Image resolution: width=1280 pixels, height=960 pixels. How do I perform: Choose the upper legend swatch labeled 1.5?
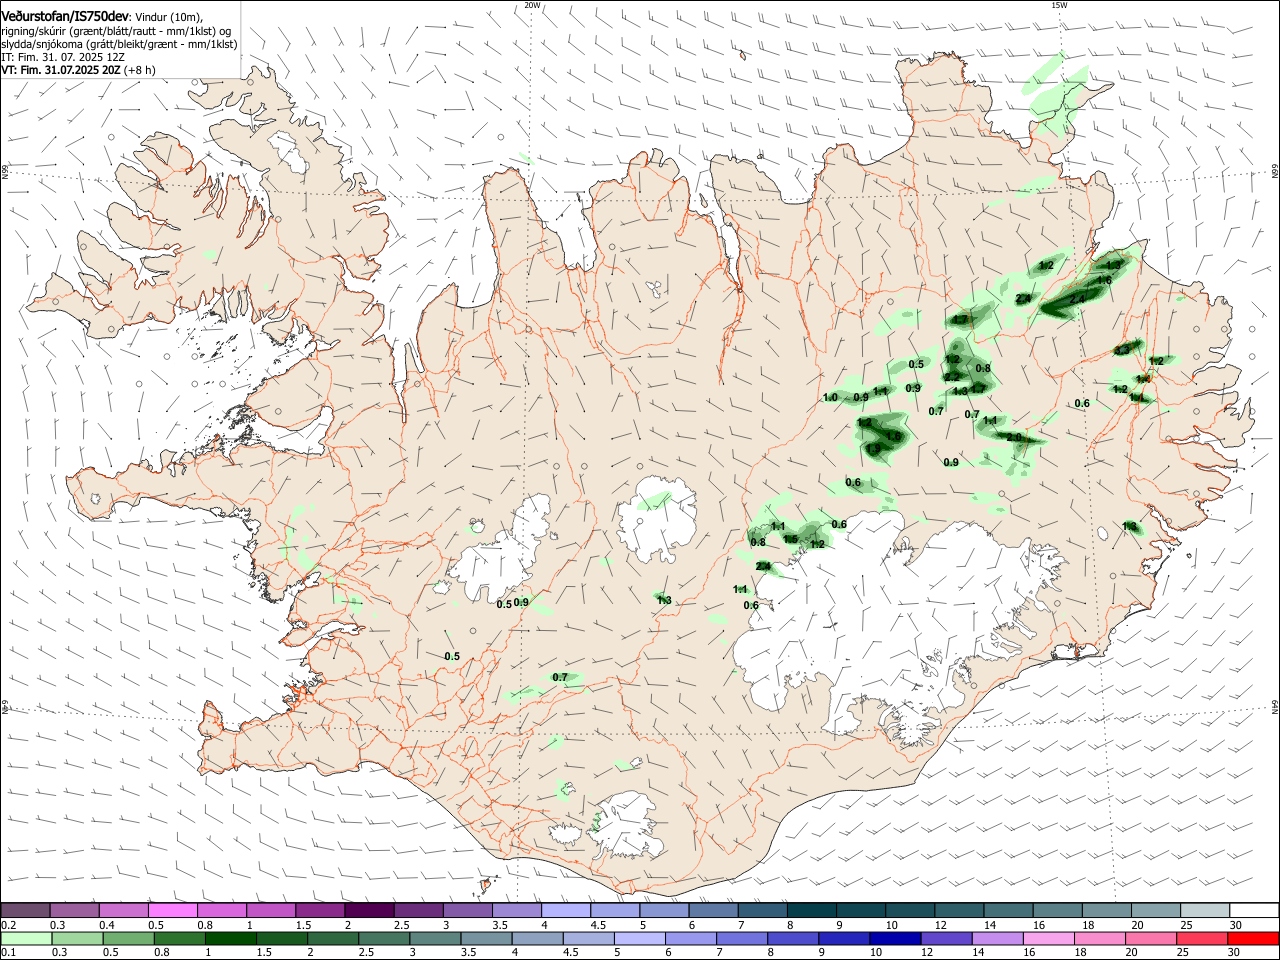point(320,910)
